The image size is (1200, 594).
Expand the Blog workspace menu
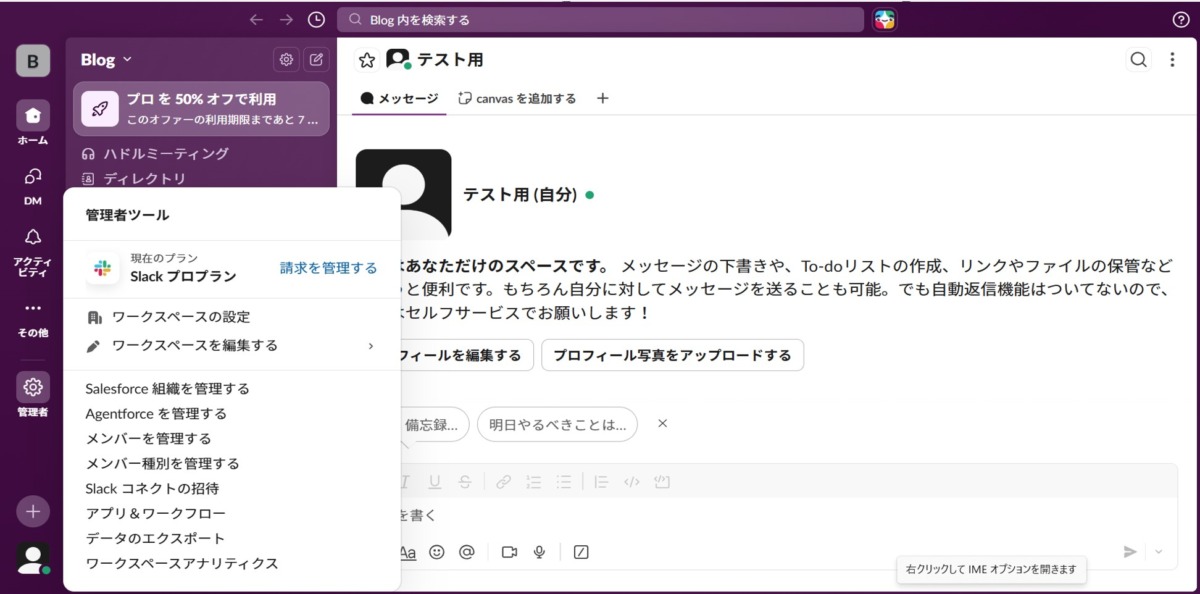(106, 60)
